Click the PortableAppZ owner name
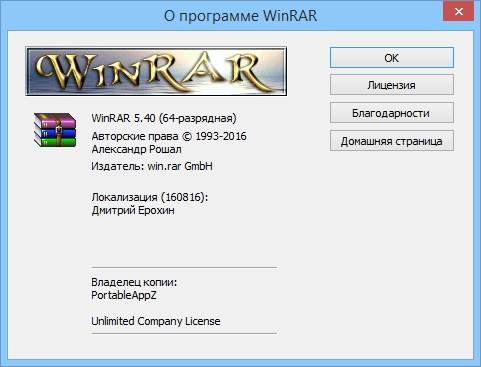Viewport: 481px width, 367px height. (x=124, y=295)
